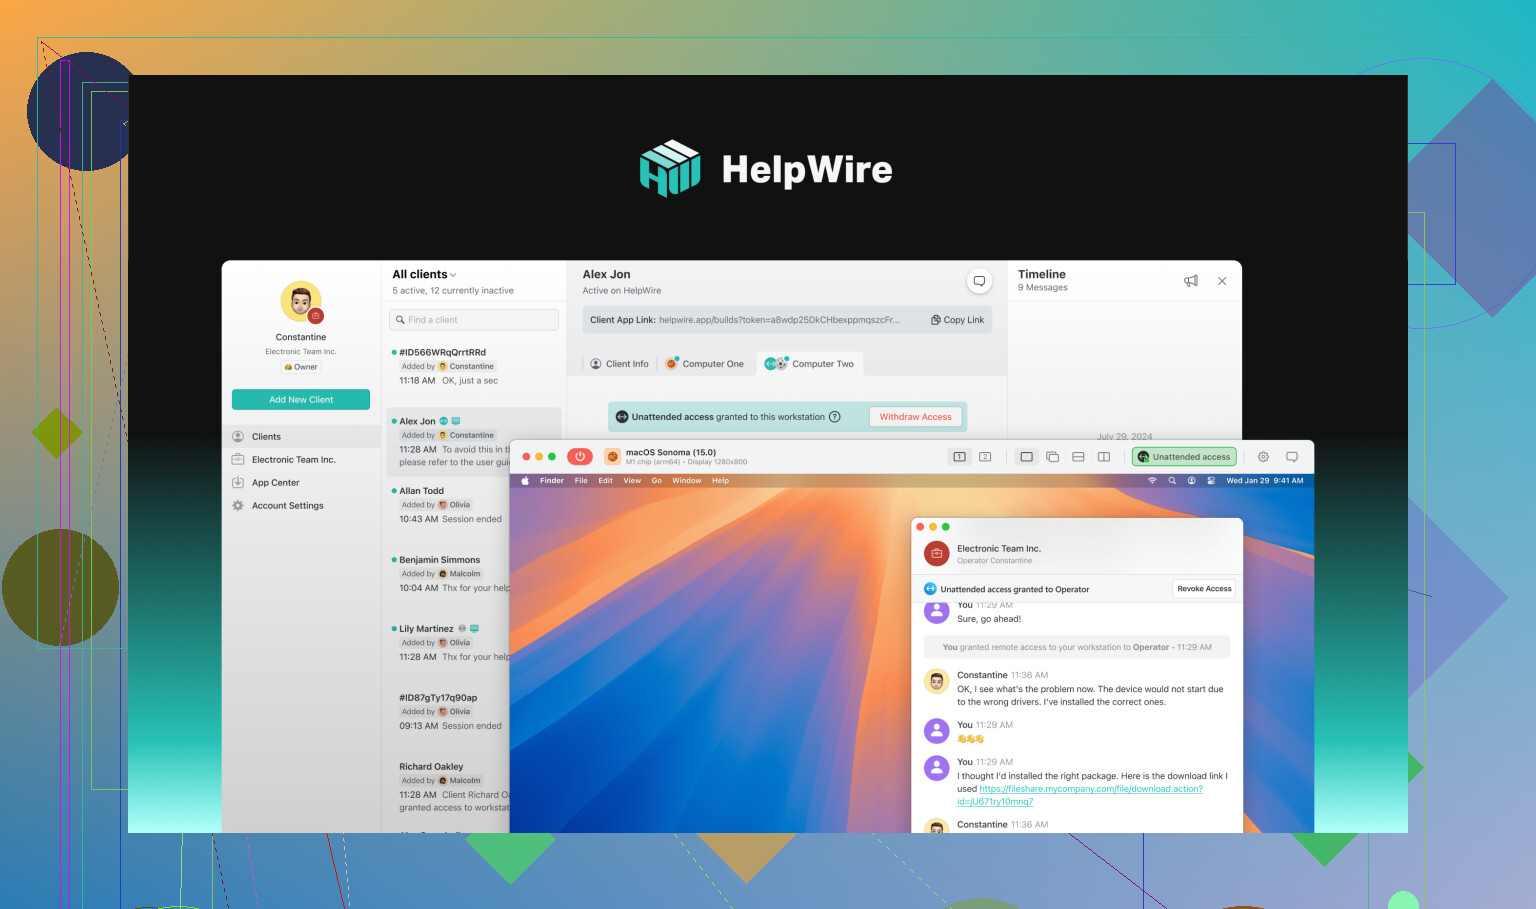Image resolution: width=1536 pixels, height=909 pixels.
Task: Open the File menu
Action: pos(581,481)
